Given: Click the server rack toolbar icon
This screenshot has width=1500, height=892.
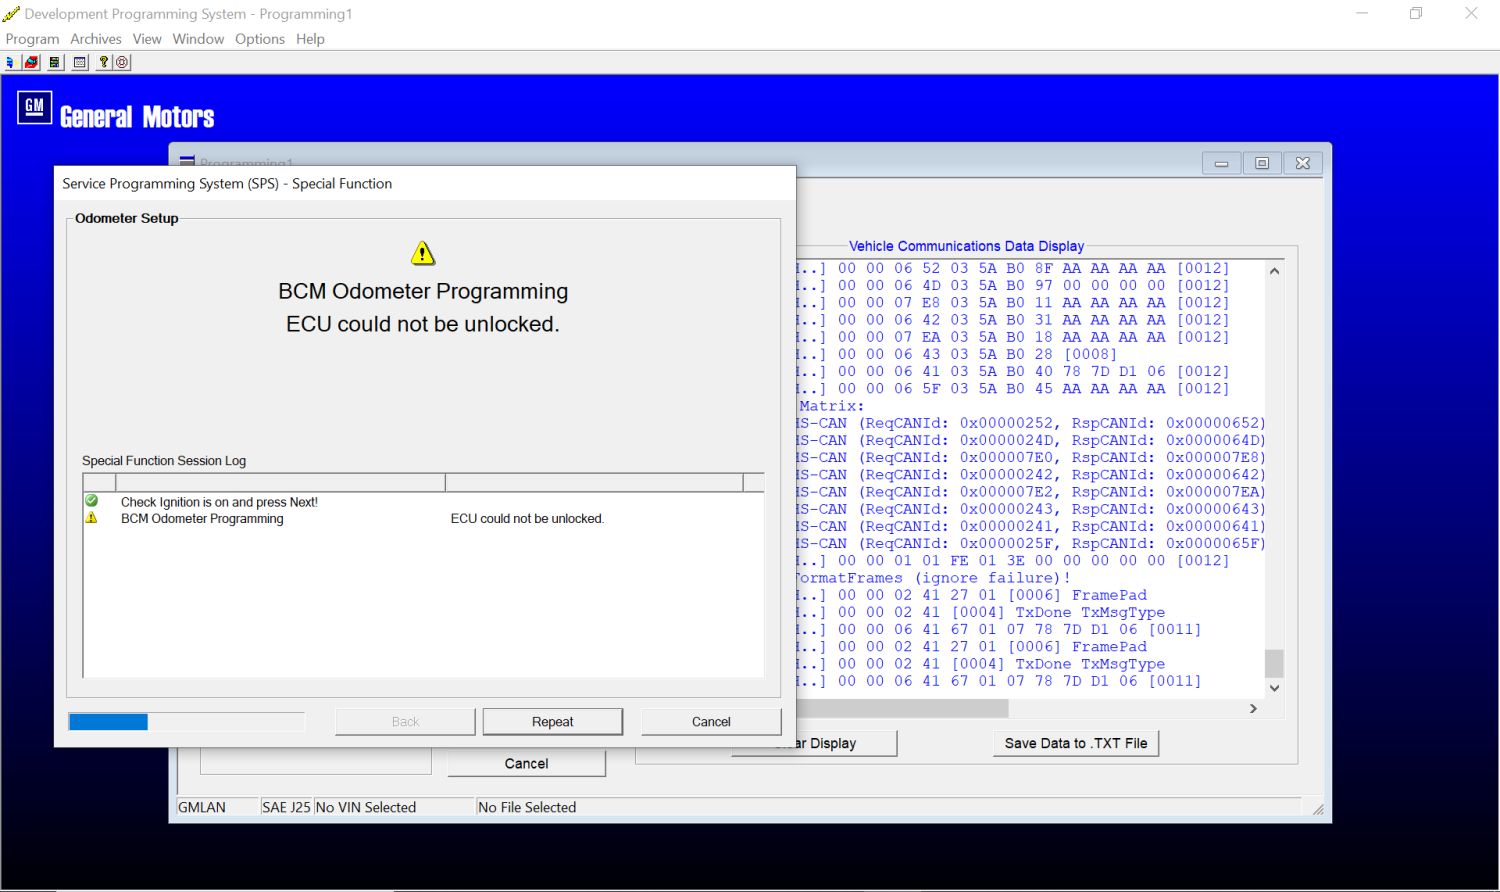Looking at the screenshot, I should tap(55, 62).
